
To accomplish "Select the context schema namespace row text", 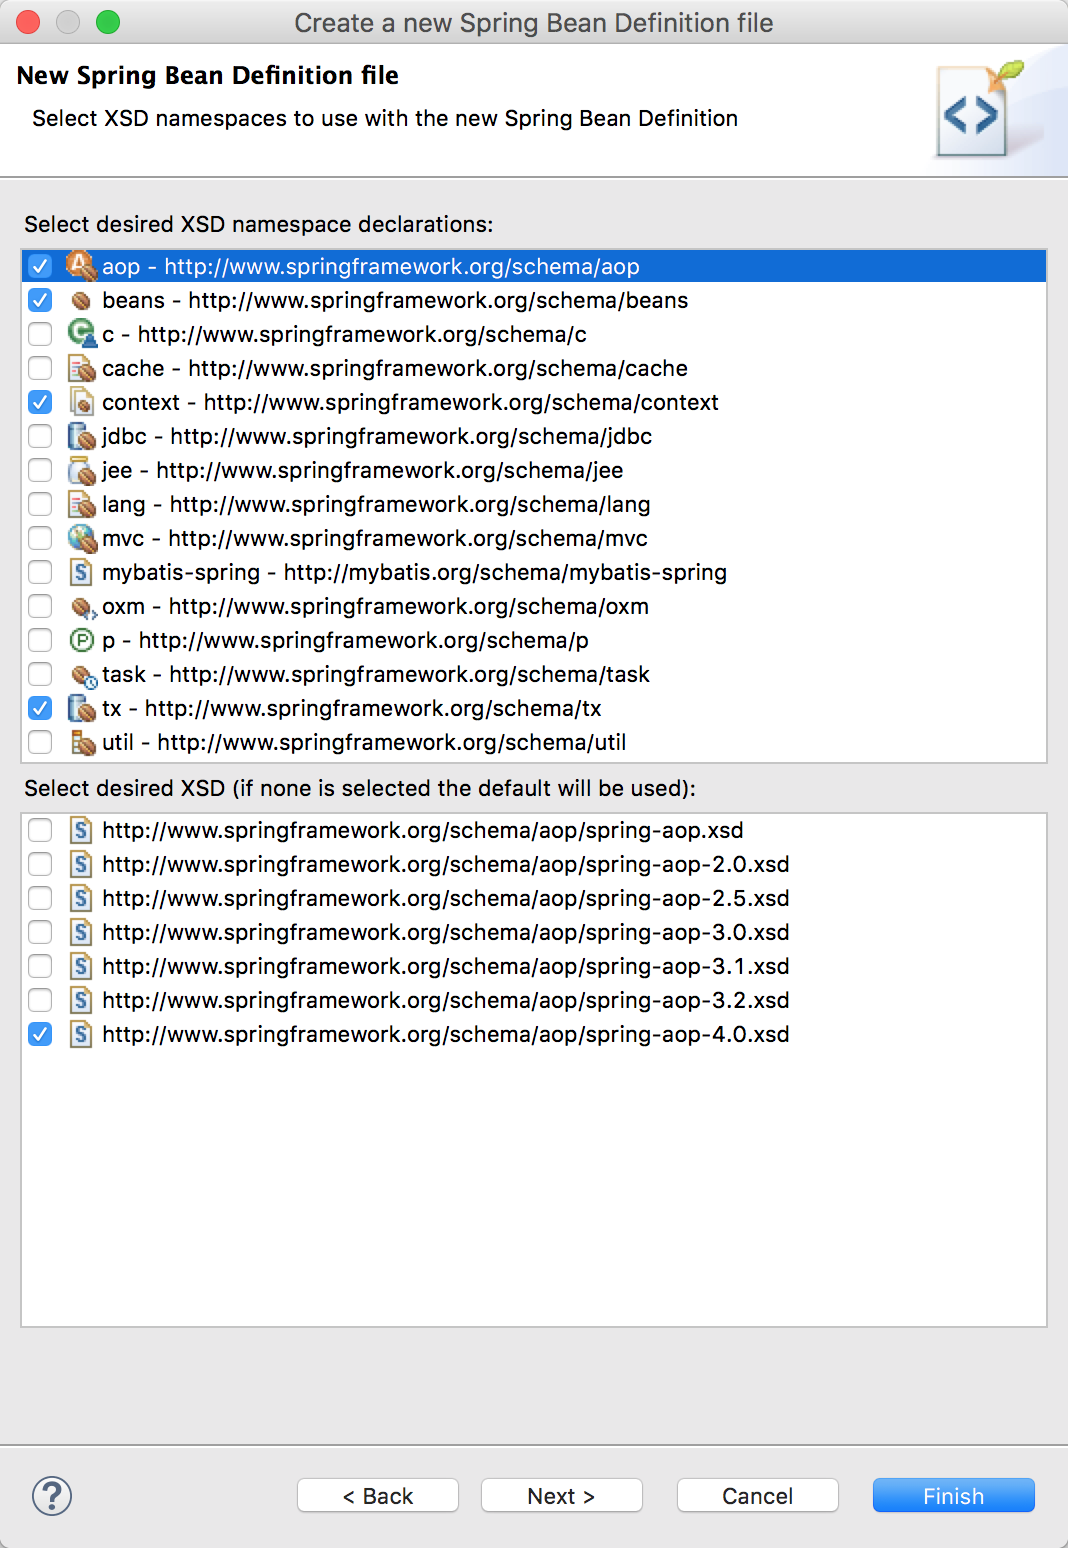I will coord(410,402).
